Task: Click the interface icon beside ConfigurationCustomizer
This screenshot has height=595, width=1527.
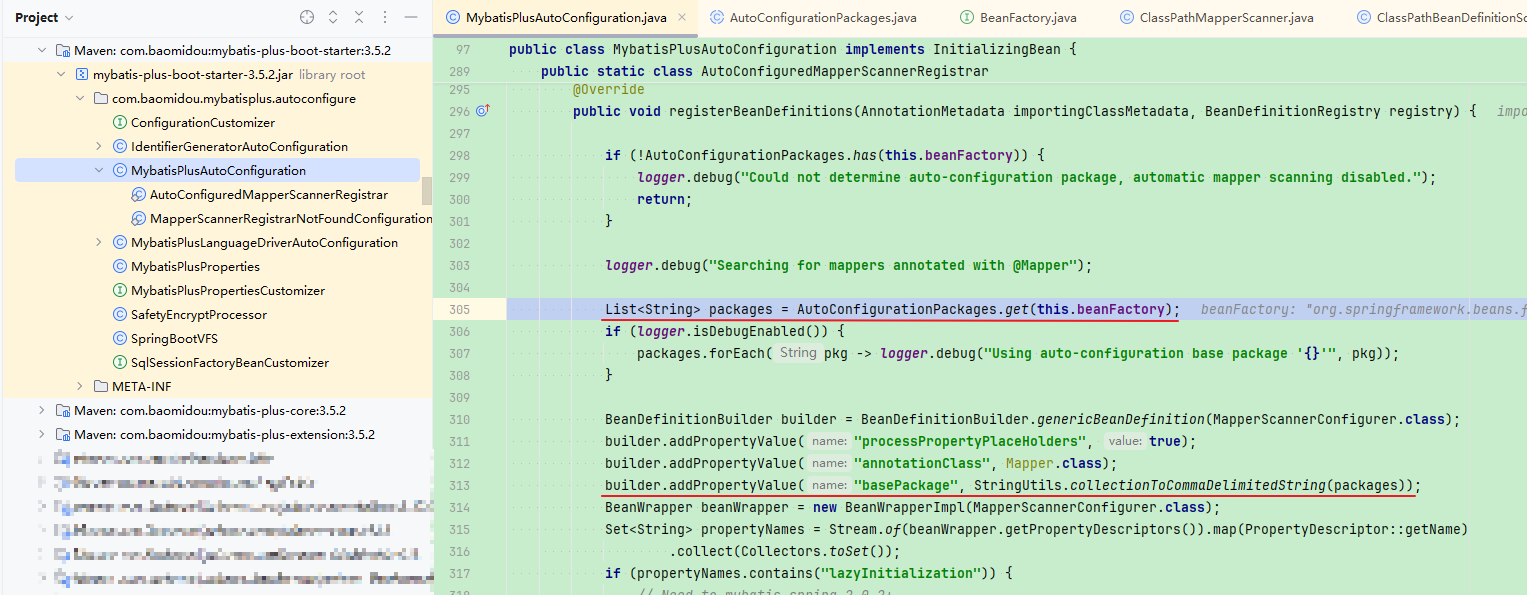Action: pos(120,123)
